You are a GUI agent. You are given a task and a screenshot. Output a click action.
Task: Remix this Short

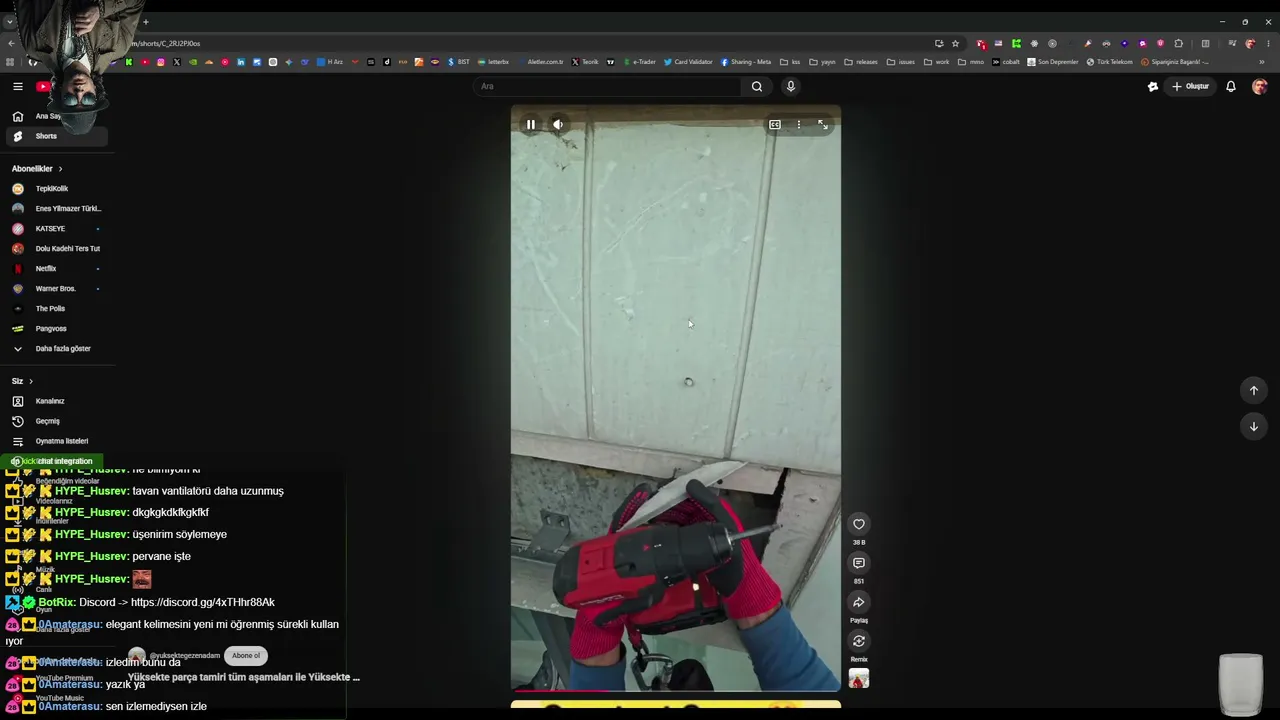coord(858,641)
